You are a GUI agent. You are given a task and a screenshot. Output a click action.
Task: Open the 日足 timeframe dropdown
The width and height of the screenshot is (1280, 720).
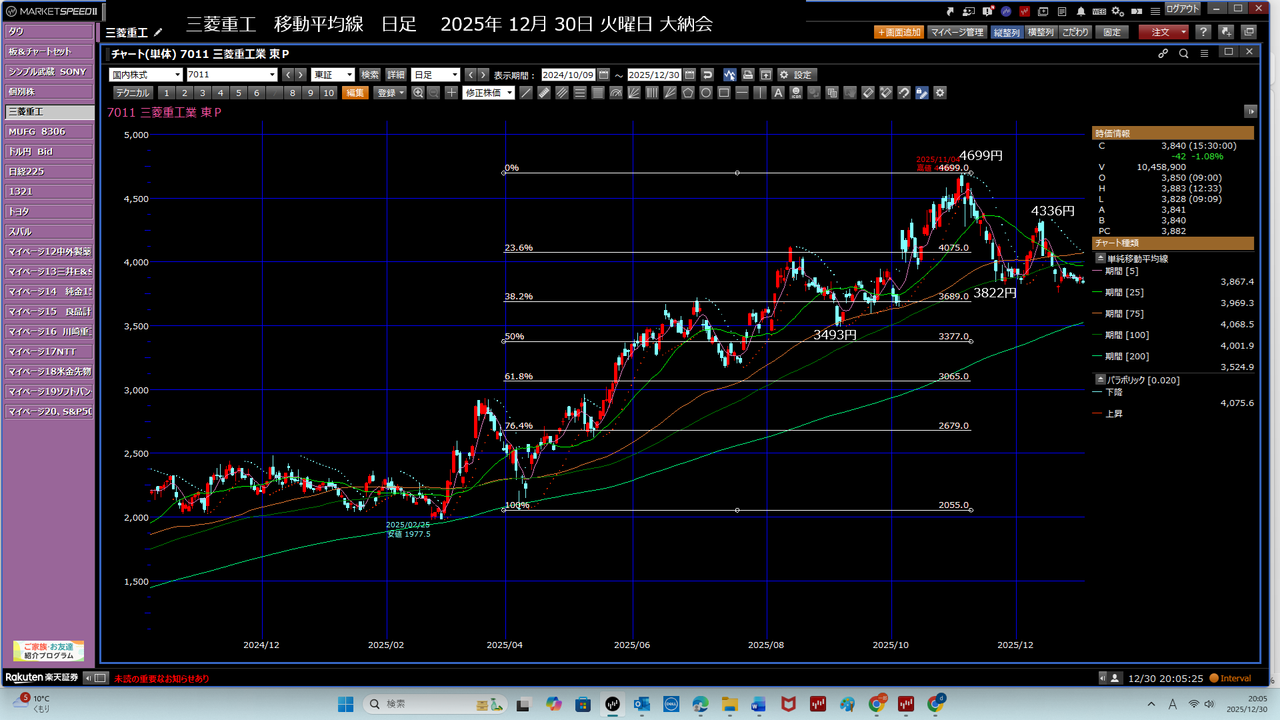pos(435,75)
